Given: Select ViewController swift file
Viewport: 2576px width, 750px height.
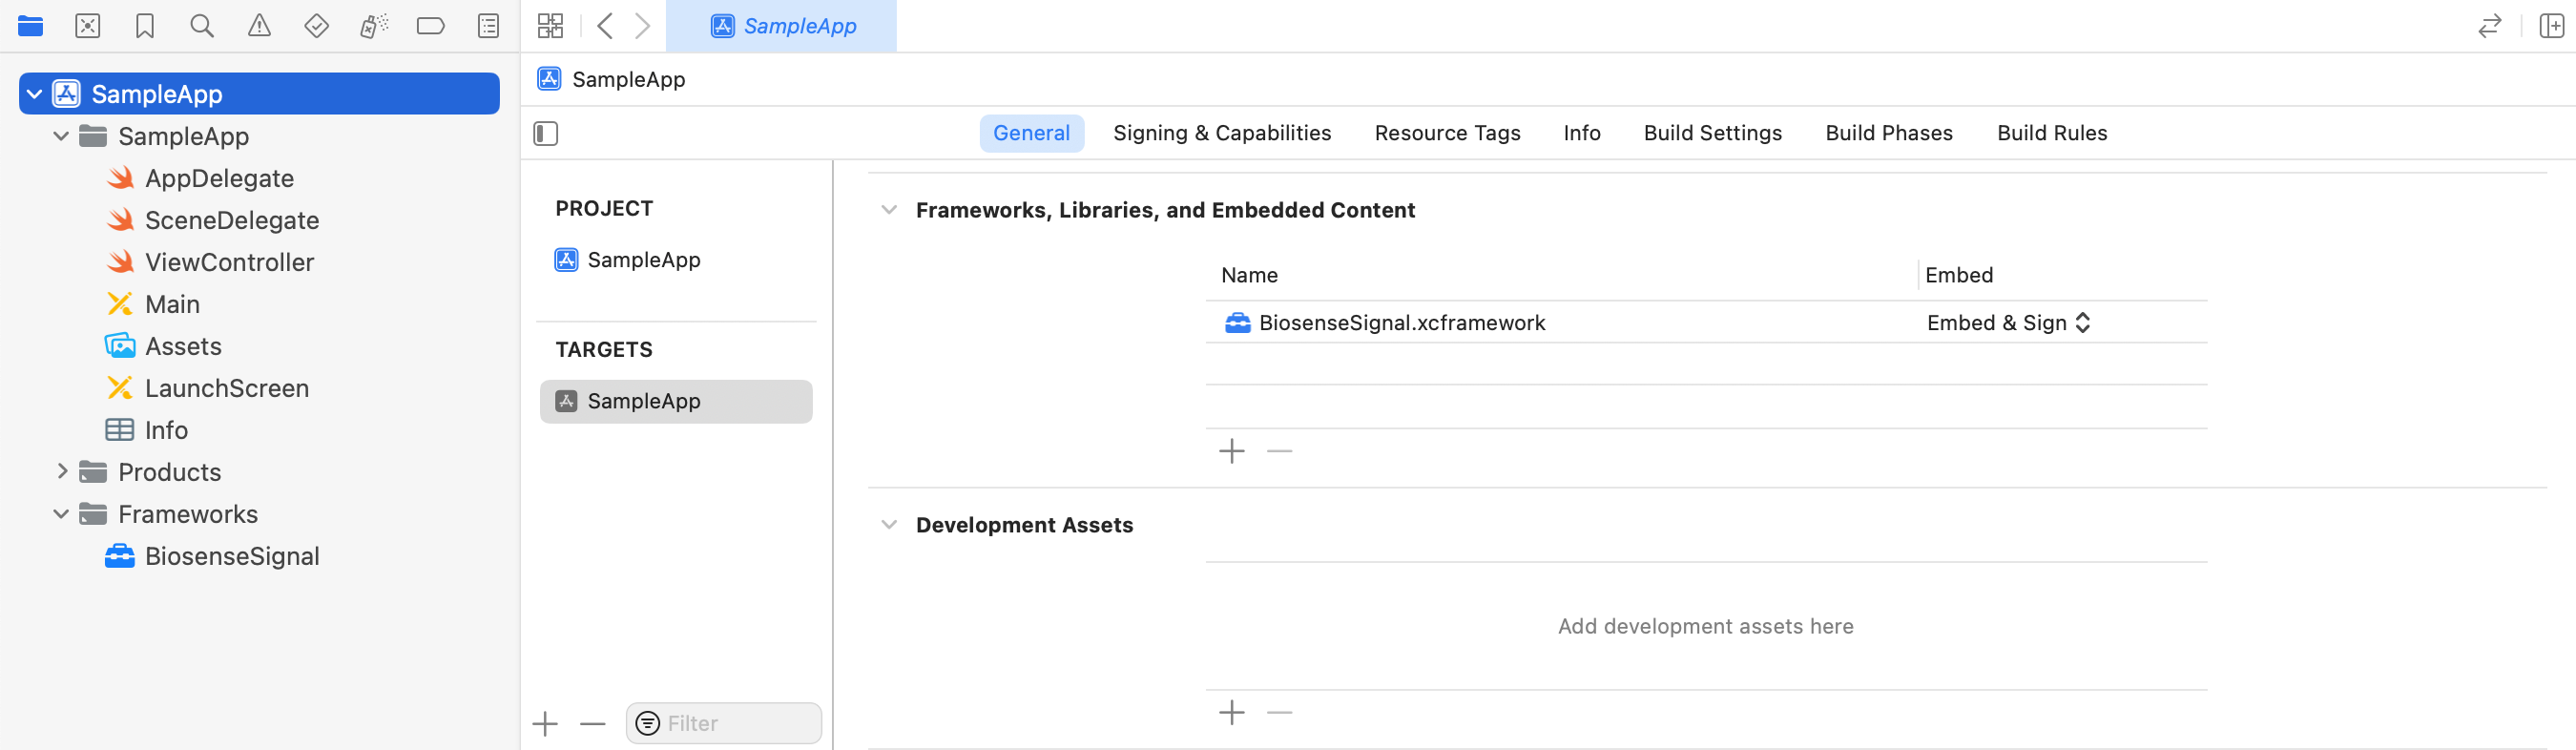Looking at the screenshot, I should coord(229,262).
